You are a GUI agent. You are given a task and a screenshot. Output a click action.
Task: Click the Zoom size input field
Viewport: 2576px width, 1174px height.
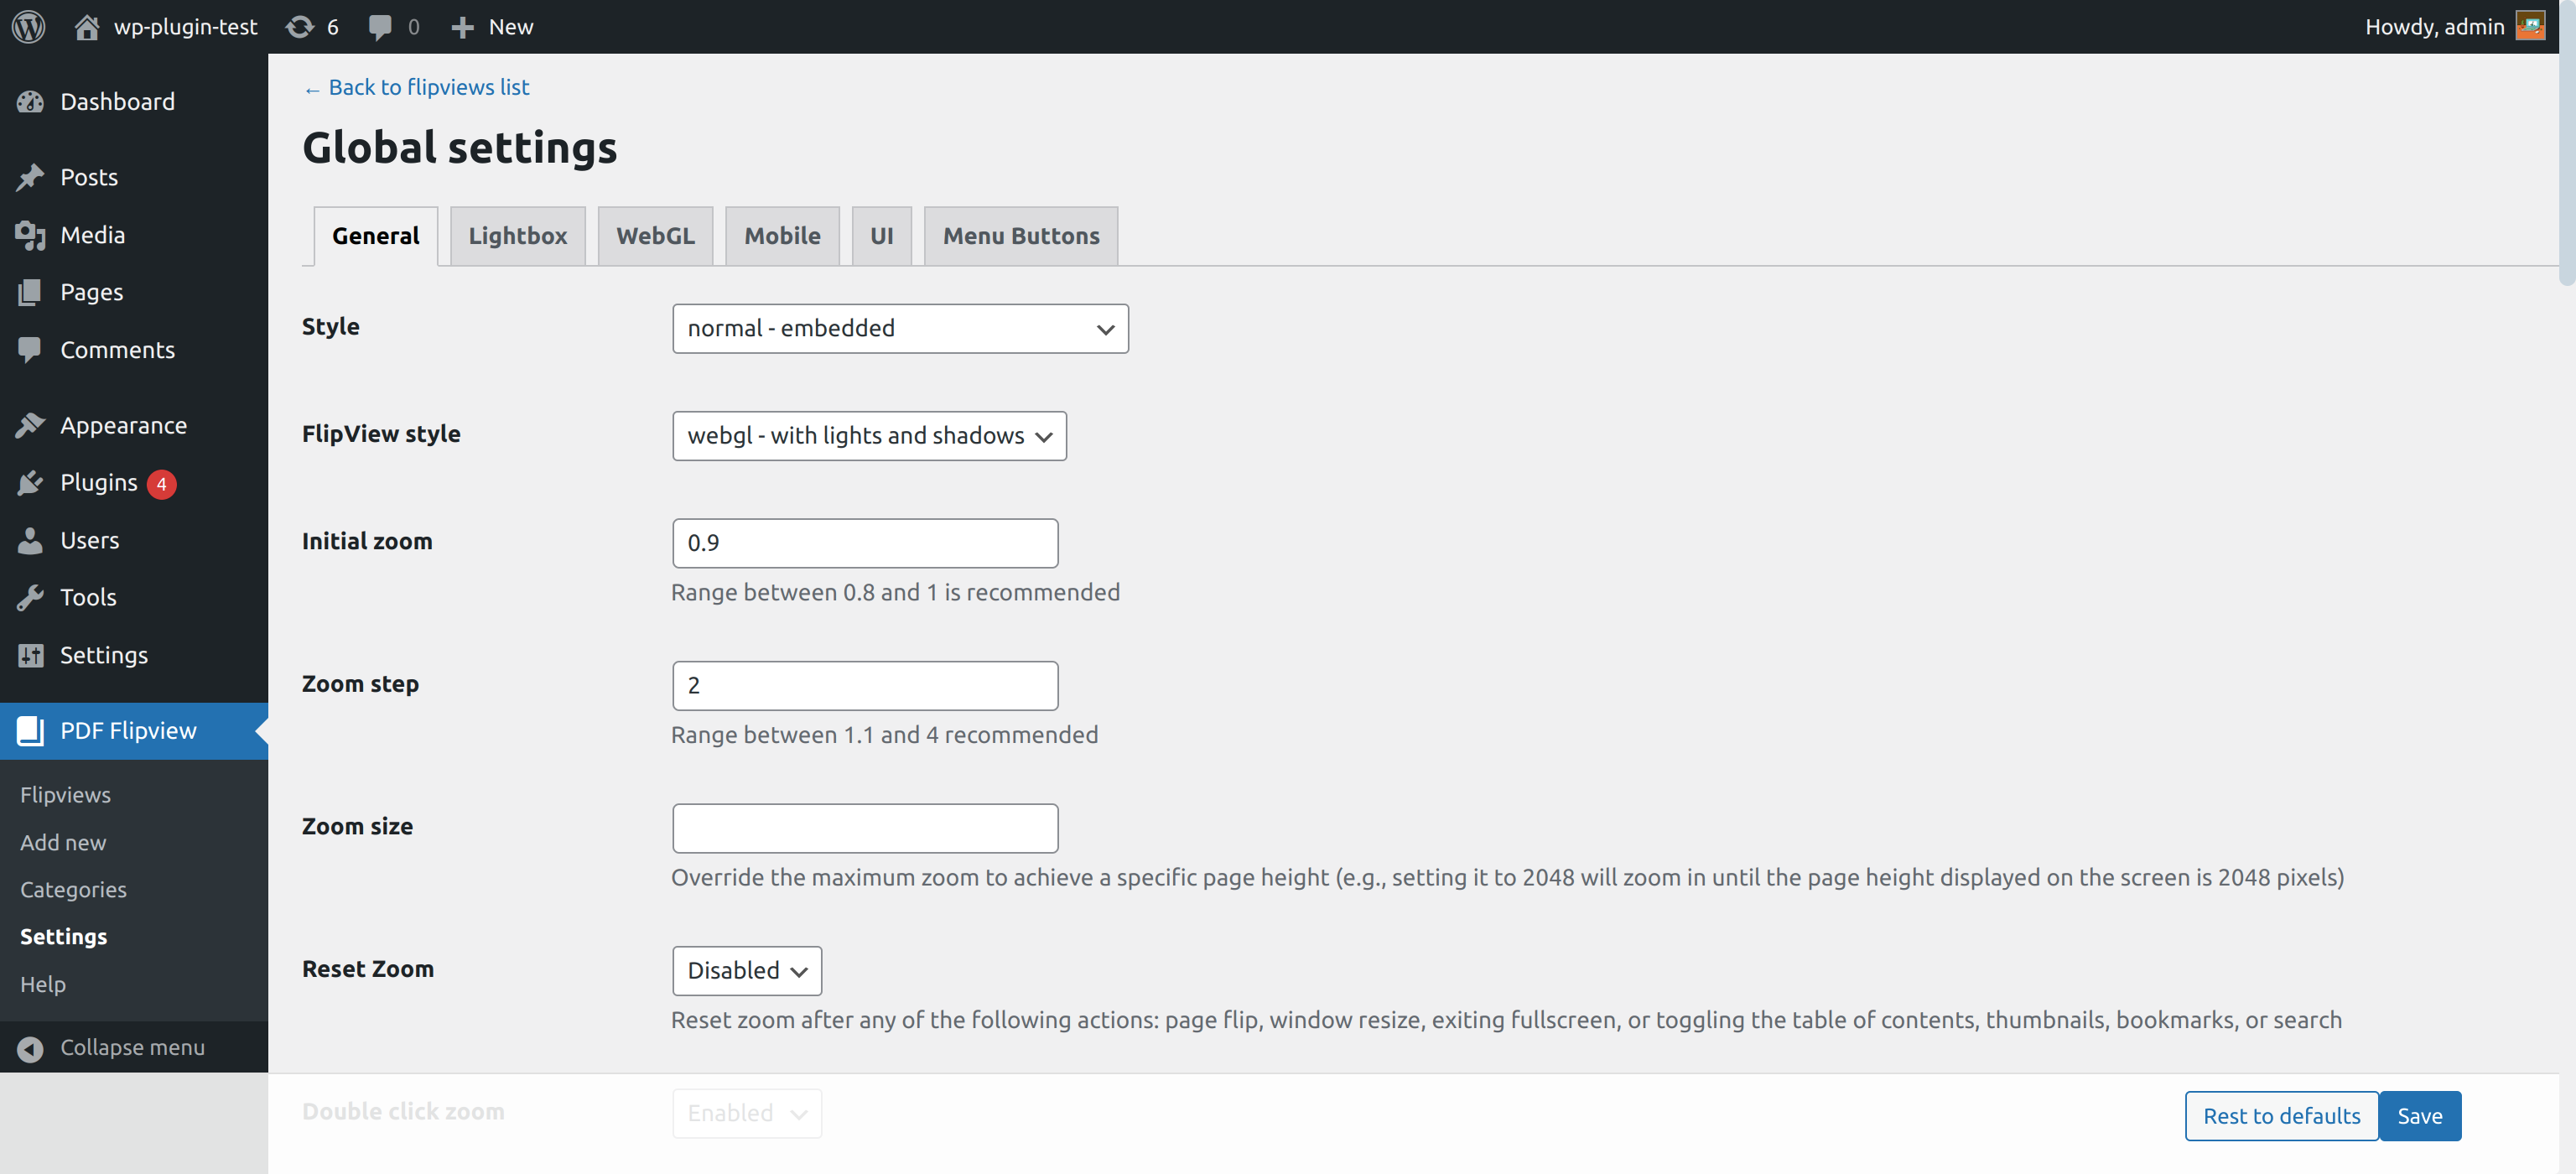point(865,828)
